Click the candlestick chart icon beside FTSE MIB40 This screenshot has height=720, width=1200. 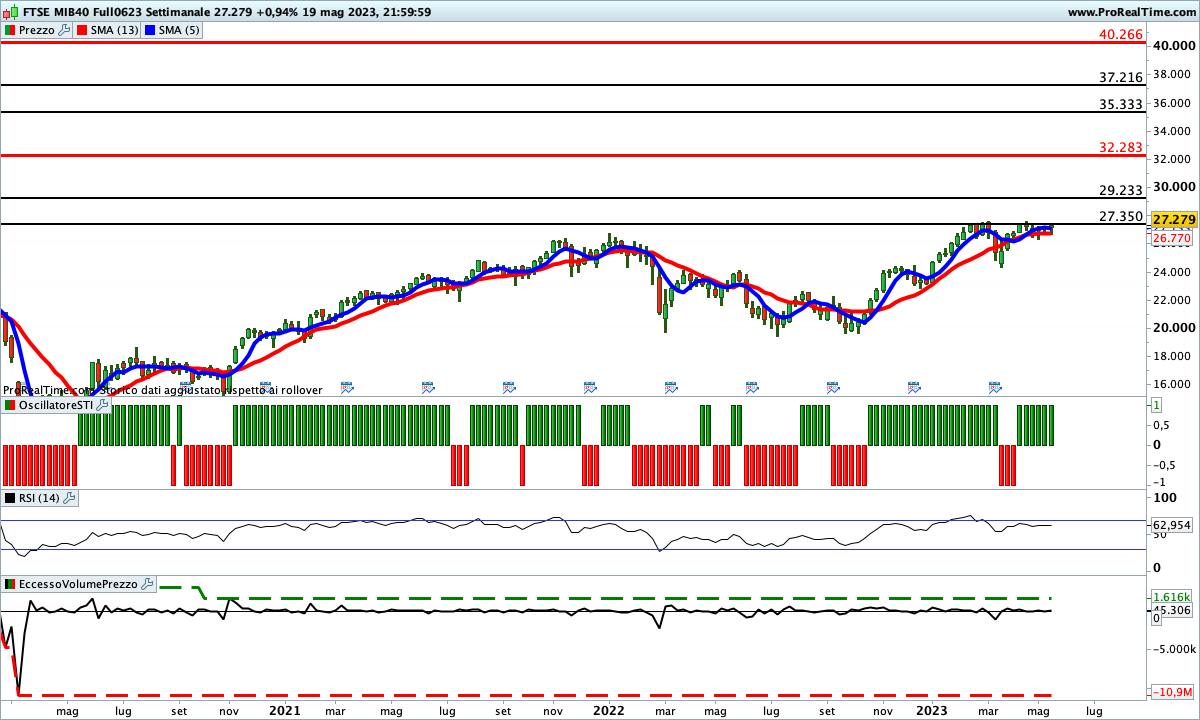click(x=9, y=12)
